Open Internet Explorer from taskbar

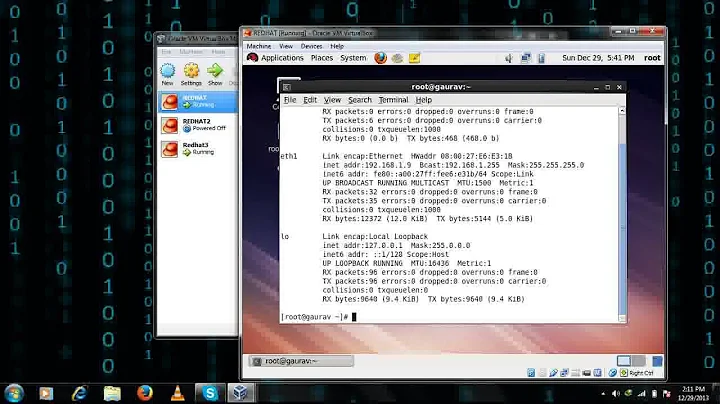pyautogui.click(x=79, y=393)
